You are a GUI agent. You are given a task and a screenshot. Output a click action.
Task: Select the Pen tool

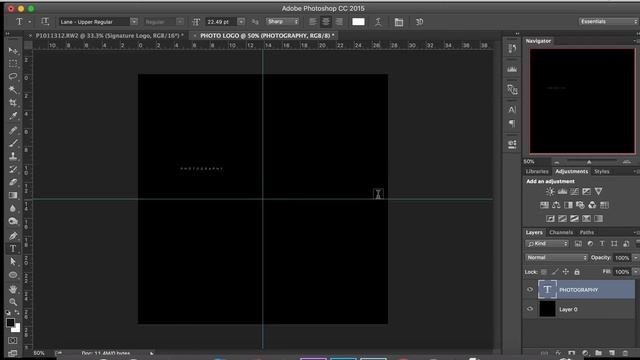tap(13, 236)
